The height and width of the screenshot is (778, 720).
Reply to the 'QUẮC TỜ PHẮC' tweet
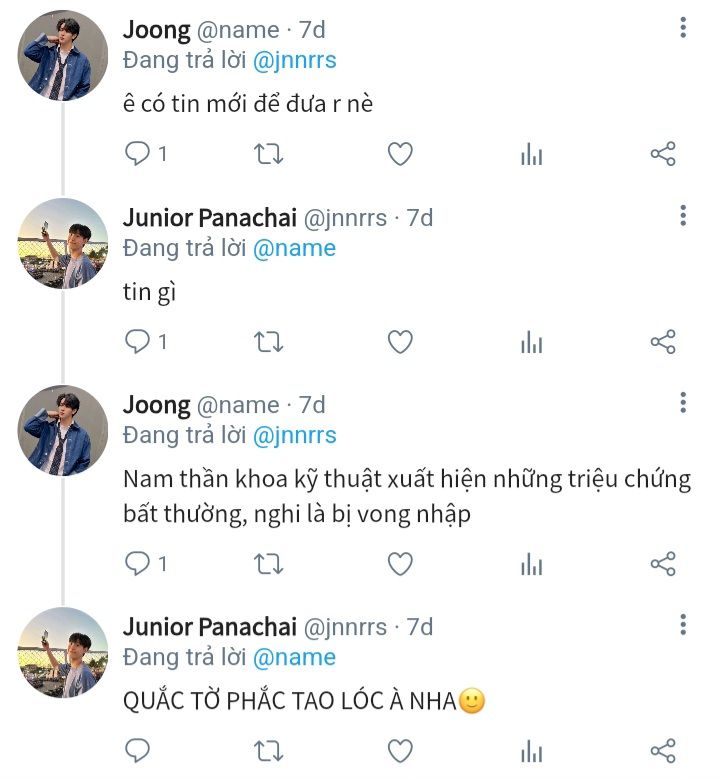[x=137, y=750]
